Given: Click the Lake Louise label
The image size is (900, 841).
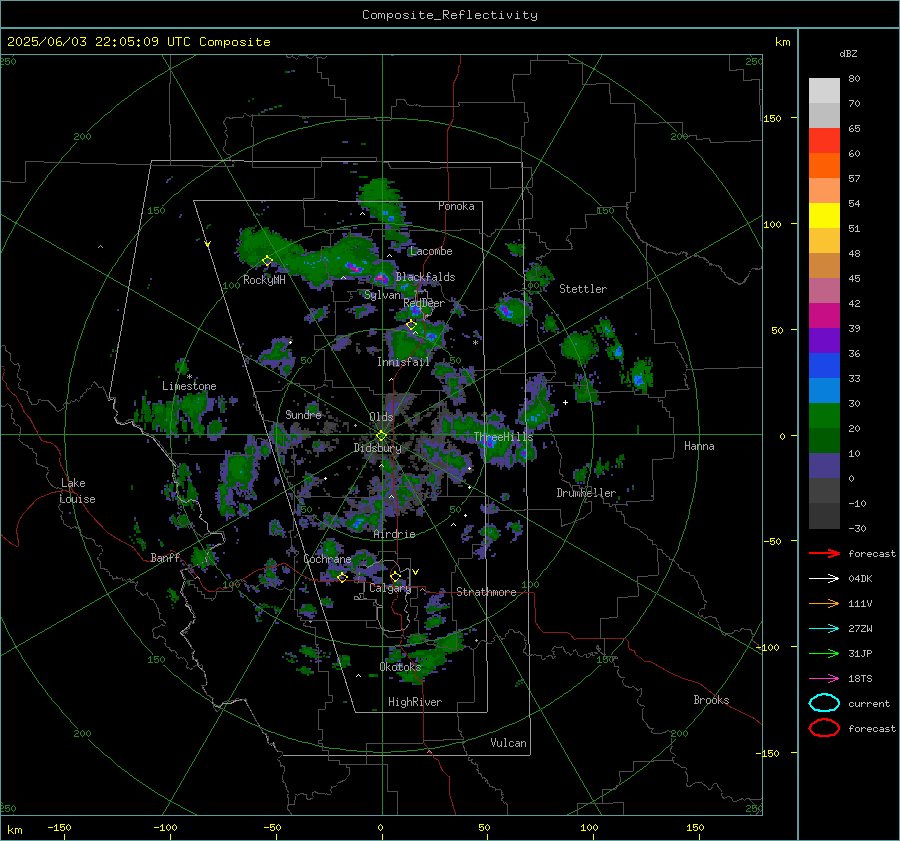Looking at the screenshot, I should (78, 491).
